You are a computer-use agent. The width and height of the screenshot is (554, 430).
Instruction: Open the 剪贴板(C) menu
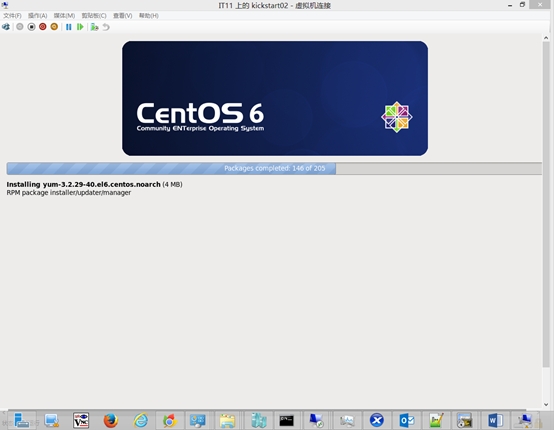tap(94, 16)
